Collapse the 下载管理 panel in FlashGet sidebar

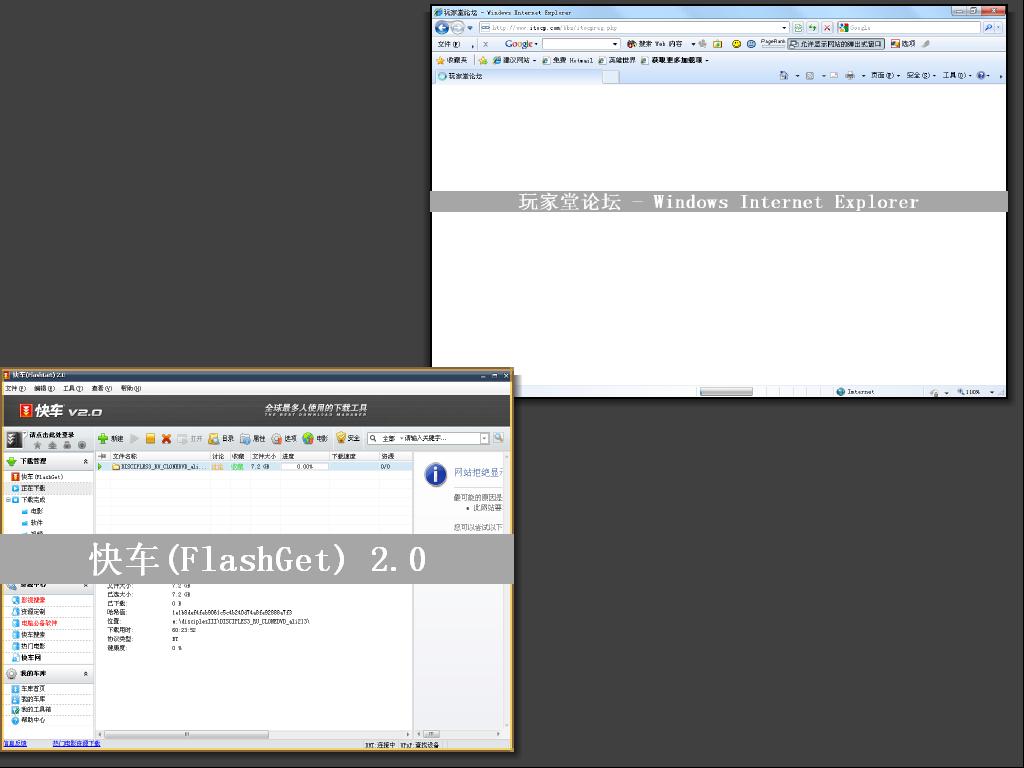tap(85, 461)
